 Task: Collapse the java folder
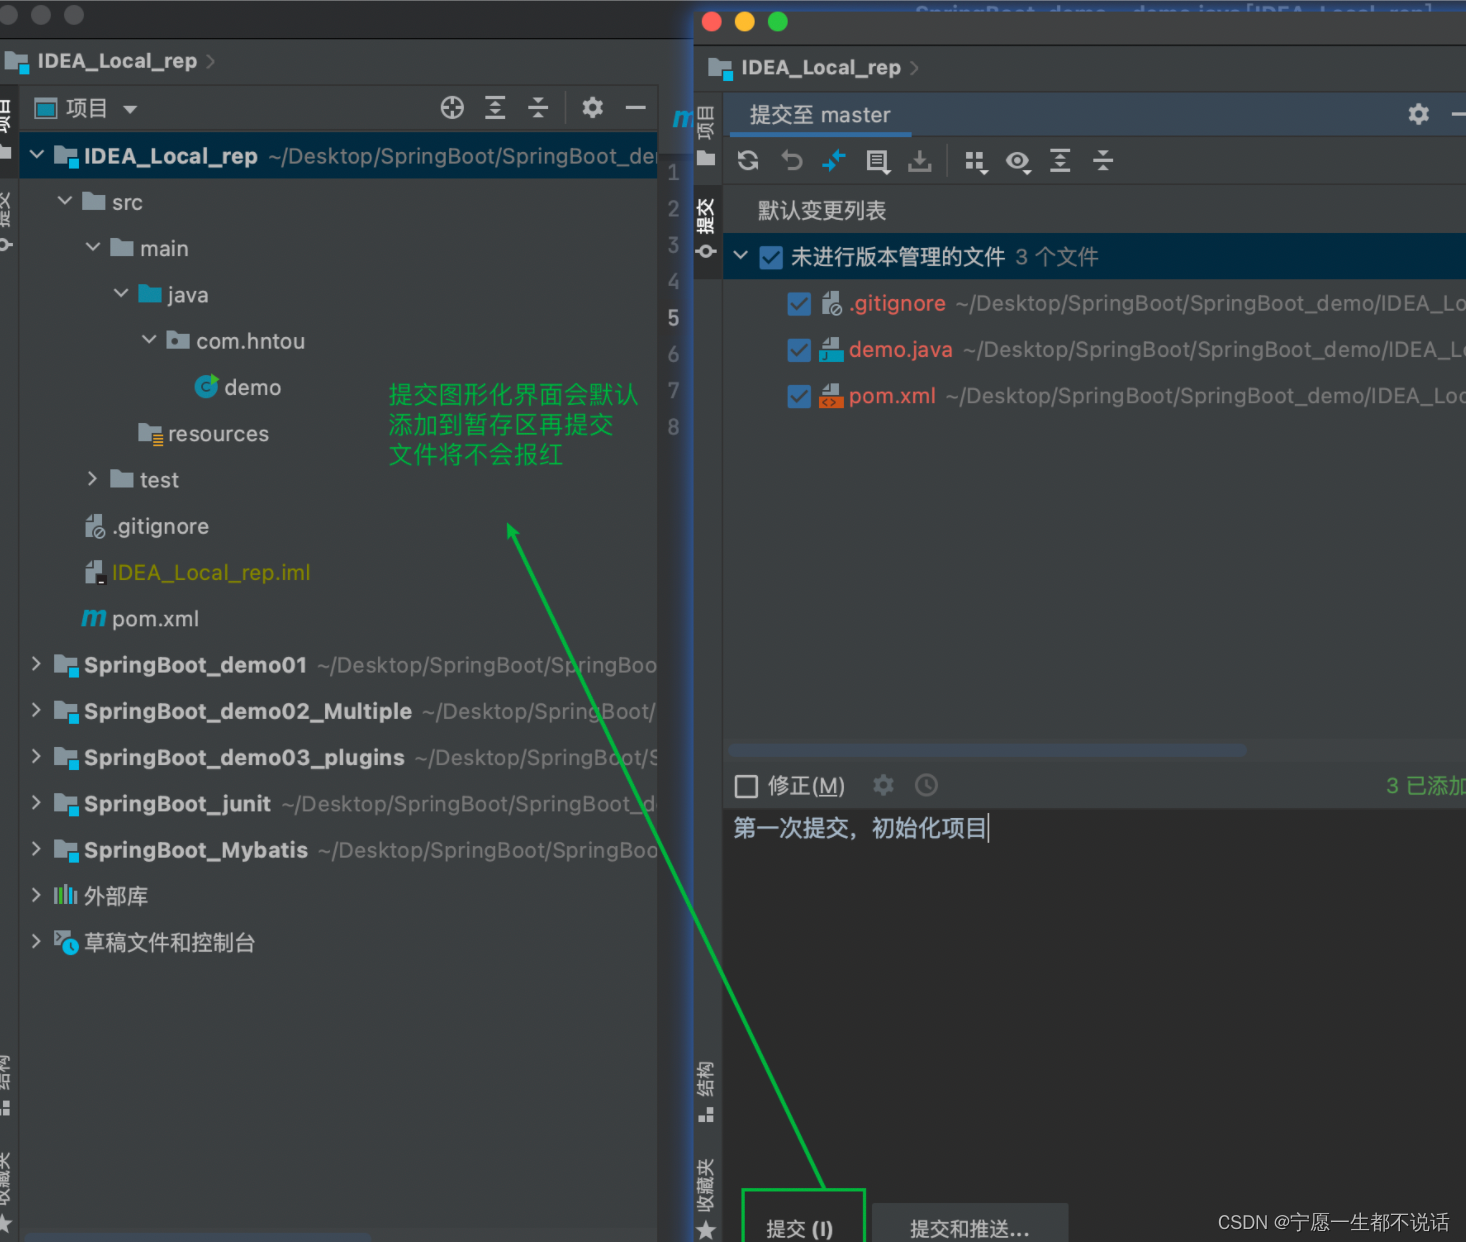click(x=121, y=293)
